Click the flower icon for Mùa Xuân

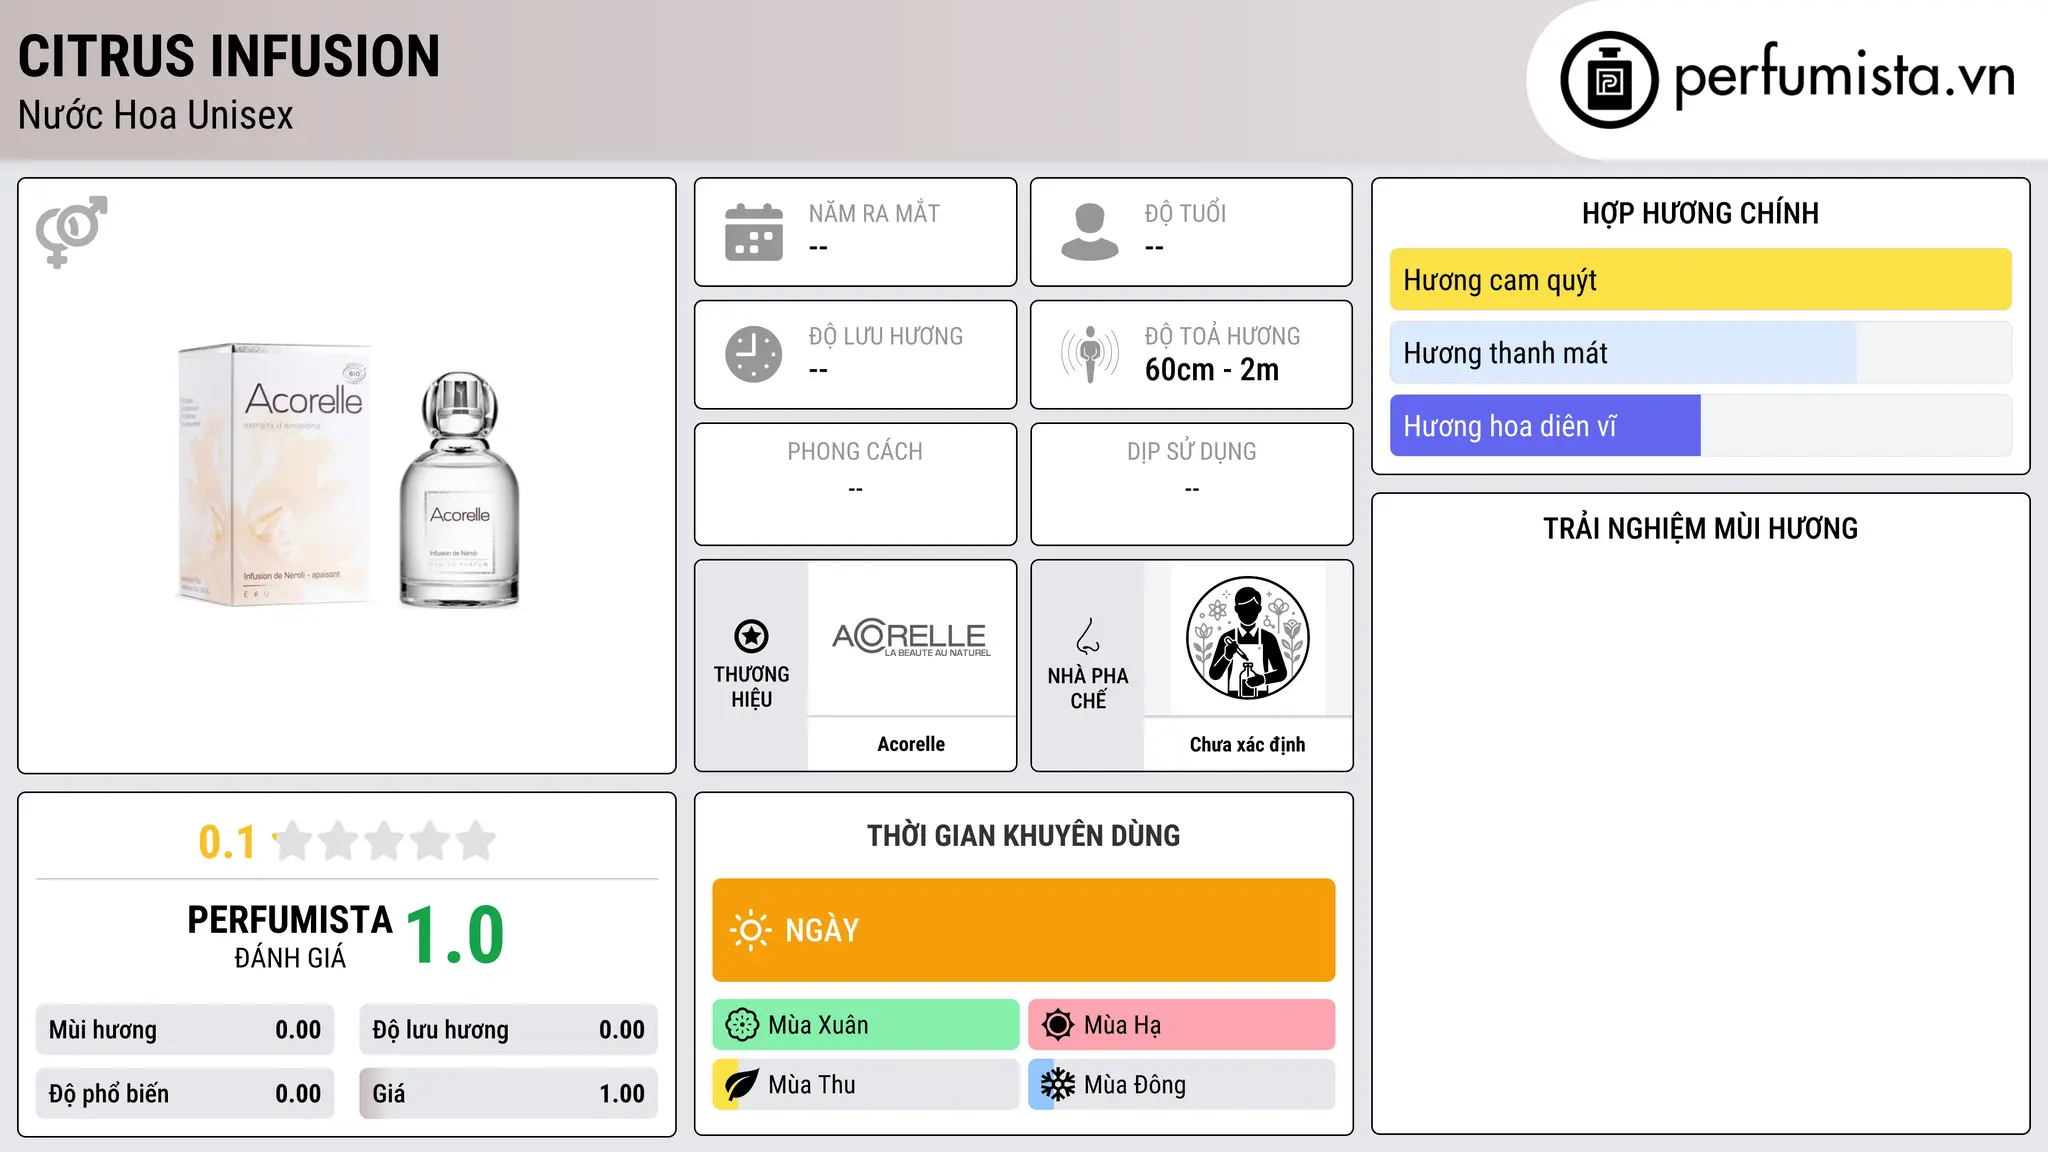(742, 1025)
